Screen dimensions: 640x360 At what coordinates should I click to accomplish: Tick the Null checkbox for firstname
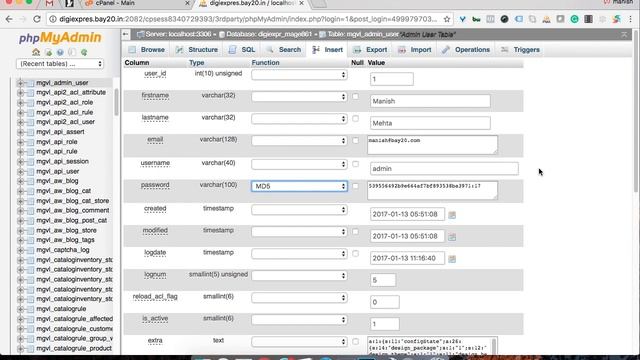[x=356, y=97]
